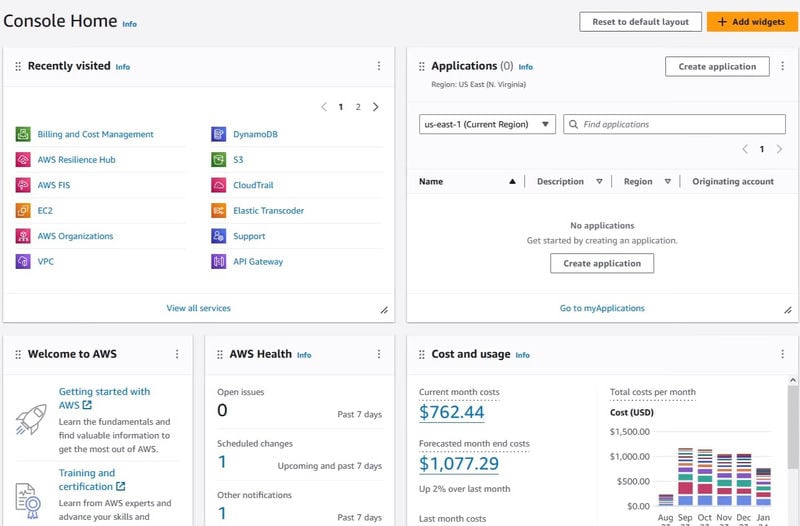This screenshot has width=800, height=526.
Task: Click the API Gateway service icon
Action: [x=219, y=261]
